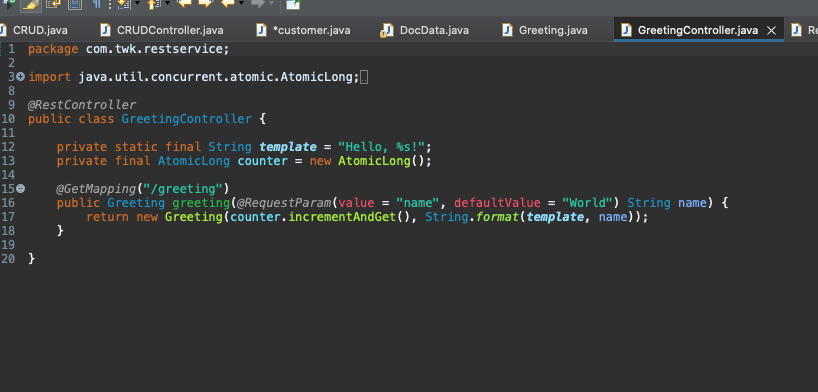Click the Next Annotation down-arrow icon

[124, 5]
